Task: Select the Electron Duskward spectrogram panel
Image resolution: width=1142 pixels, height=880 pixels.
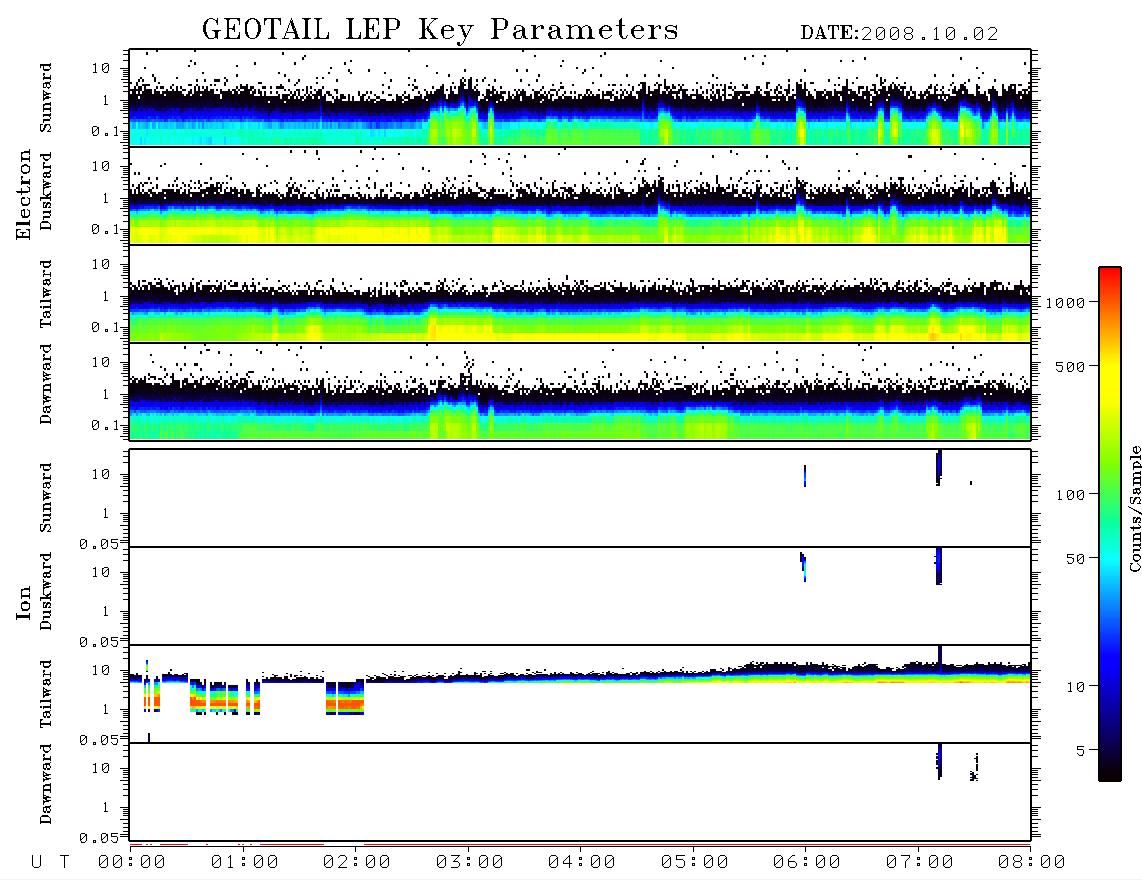Action: (580, 195)
